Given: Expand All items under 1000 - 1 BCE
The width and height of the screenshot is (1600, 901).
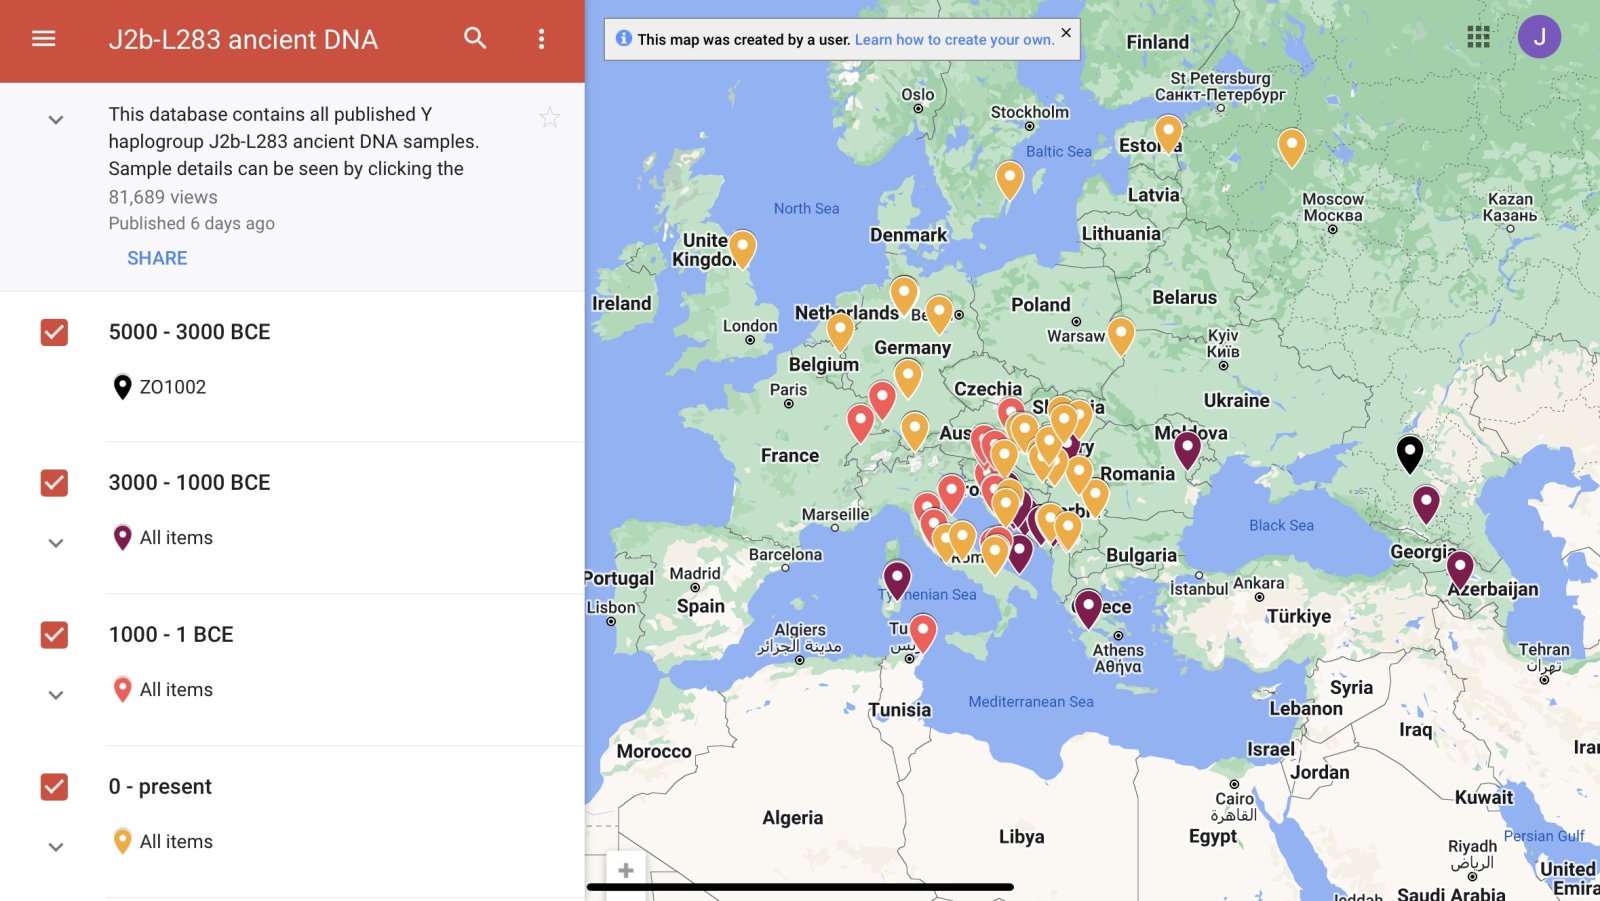Looking at the screenshot, I should coord(56,695).
